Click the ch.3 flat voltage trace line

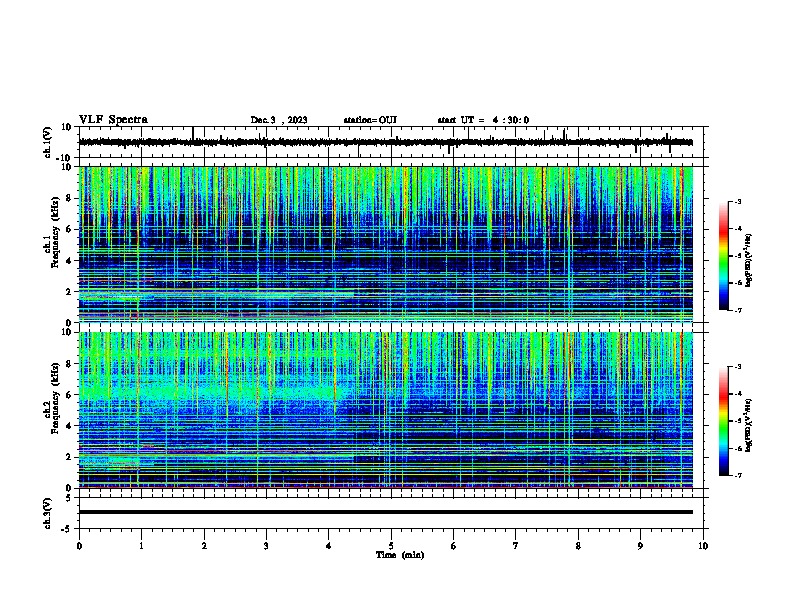pyautogui.click(x=386, y=512)
